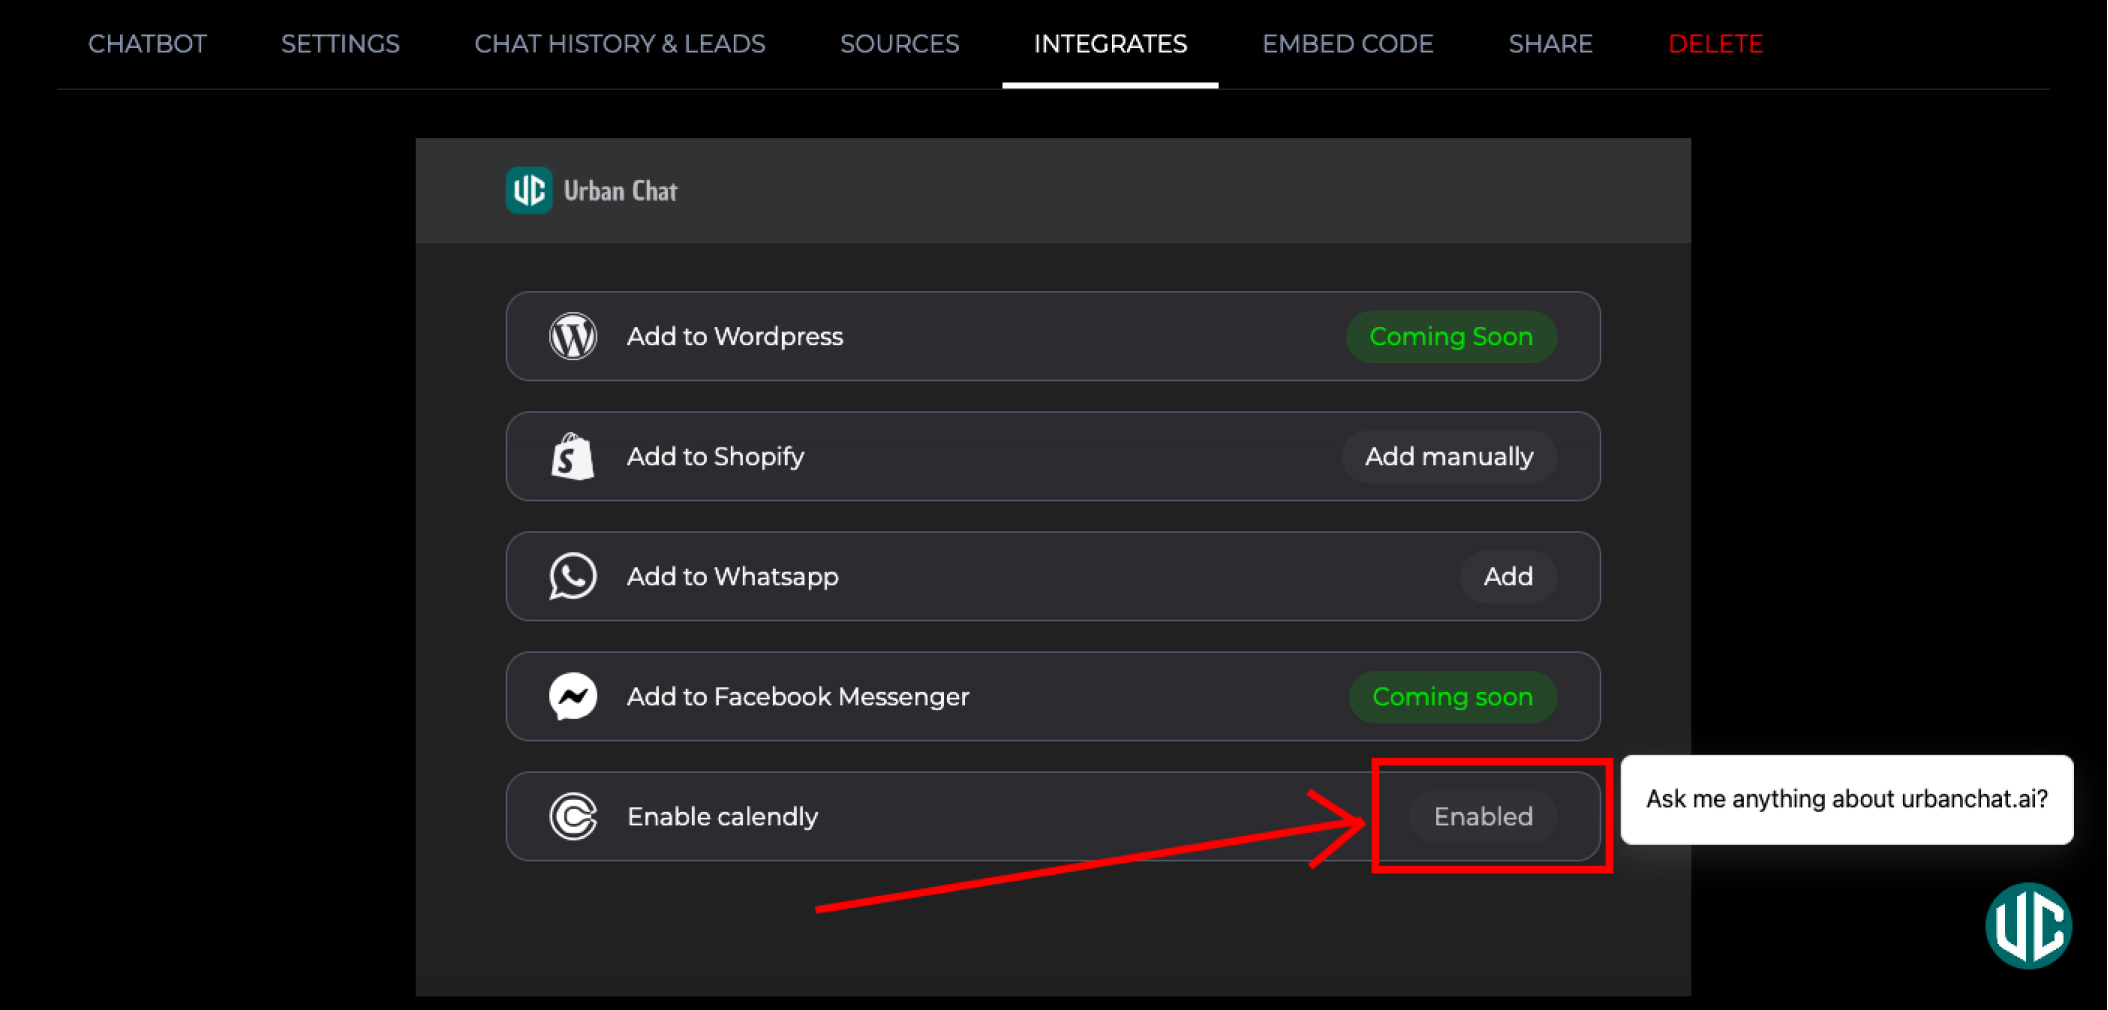This screenshot has width=2108, height=1010.
Task: Click the 'Enable calendly' label
Action: coord(723,816)
